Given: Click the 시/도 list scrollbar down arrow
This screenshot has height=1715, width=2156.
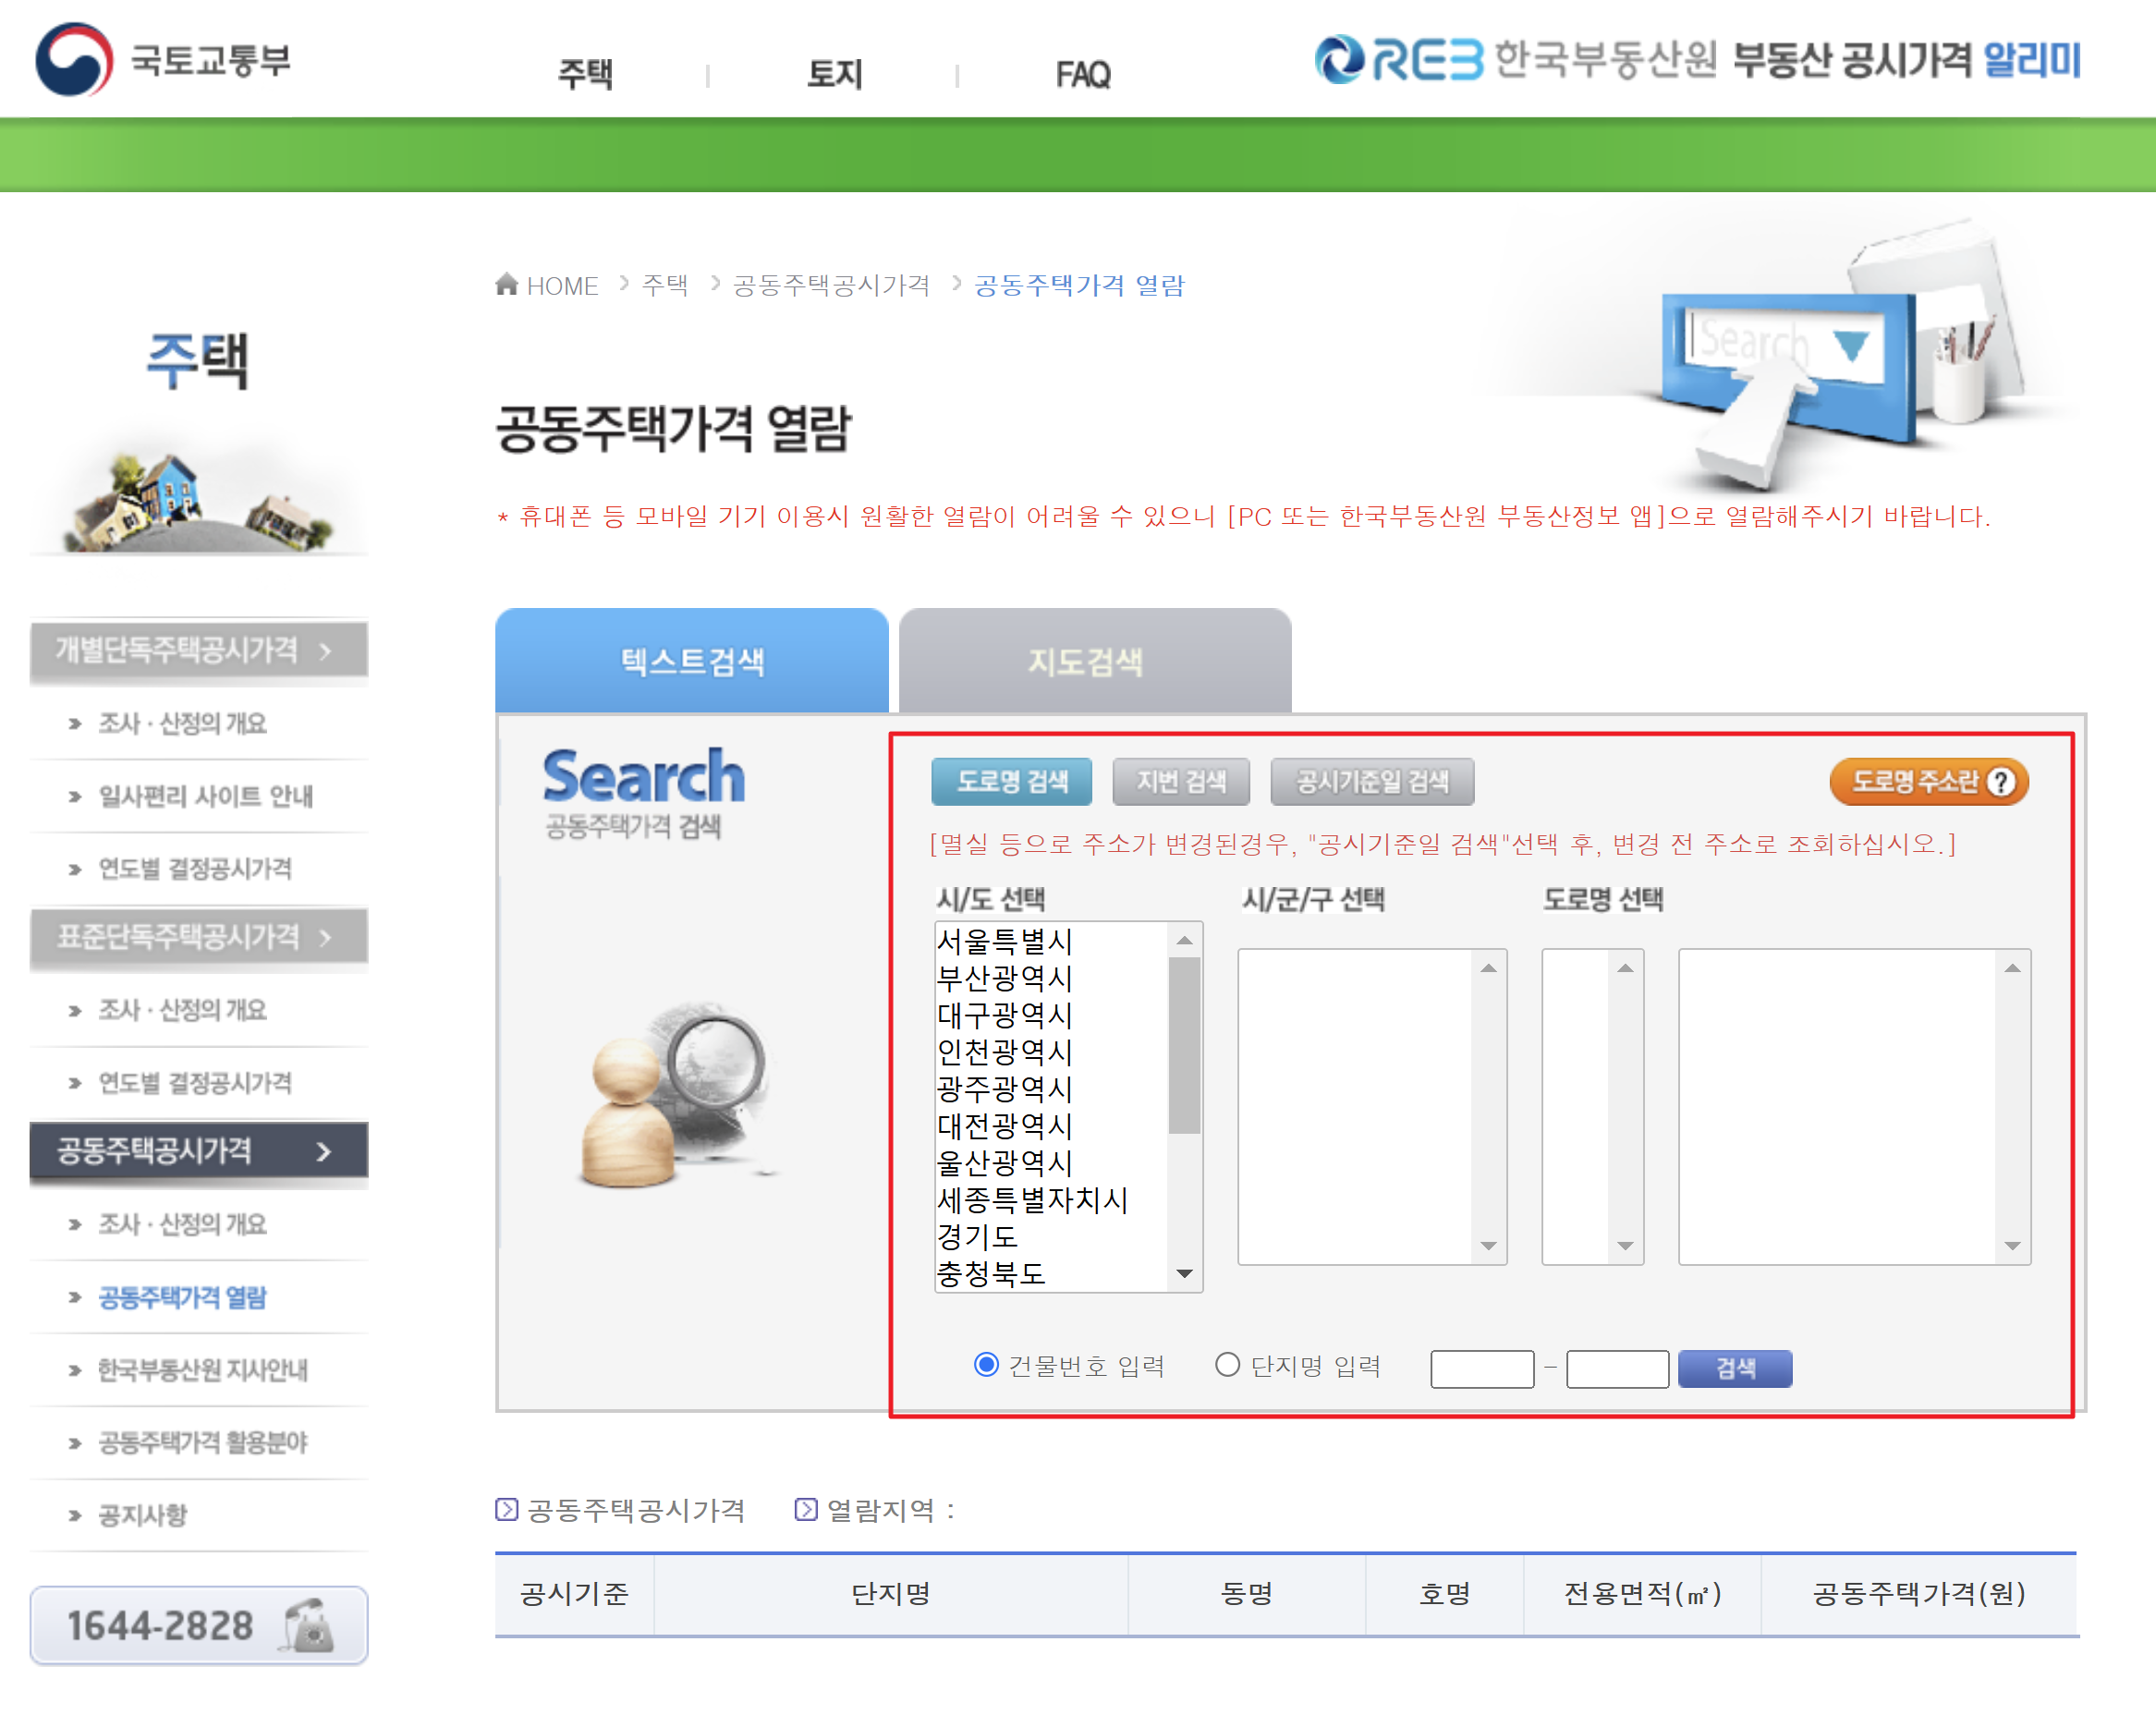Looking at the screenshot, I should click(1185, 1274).
